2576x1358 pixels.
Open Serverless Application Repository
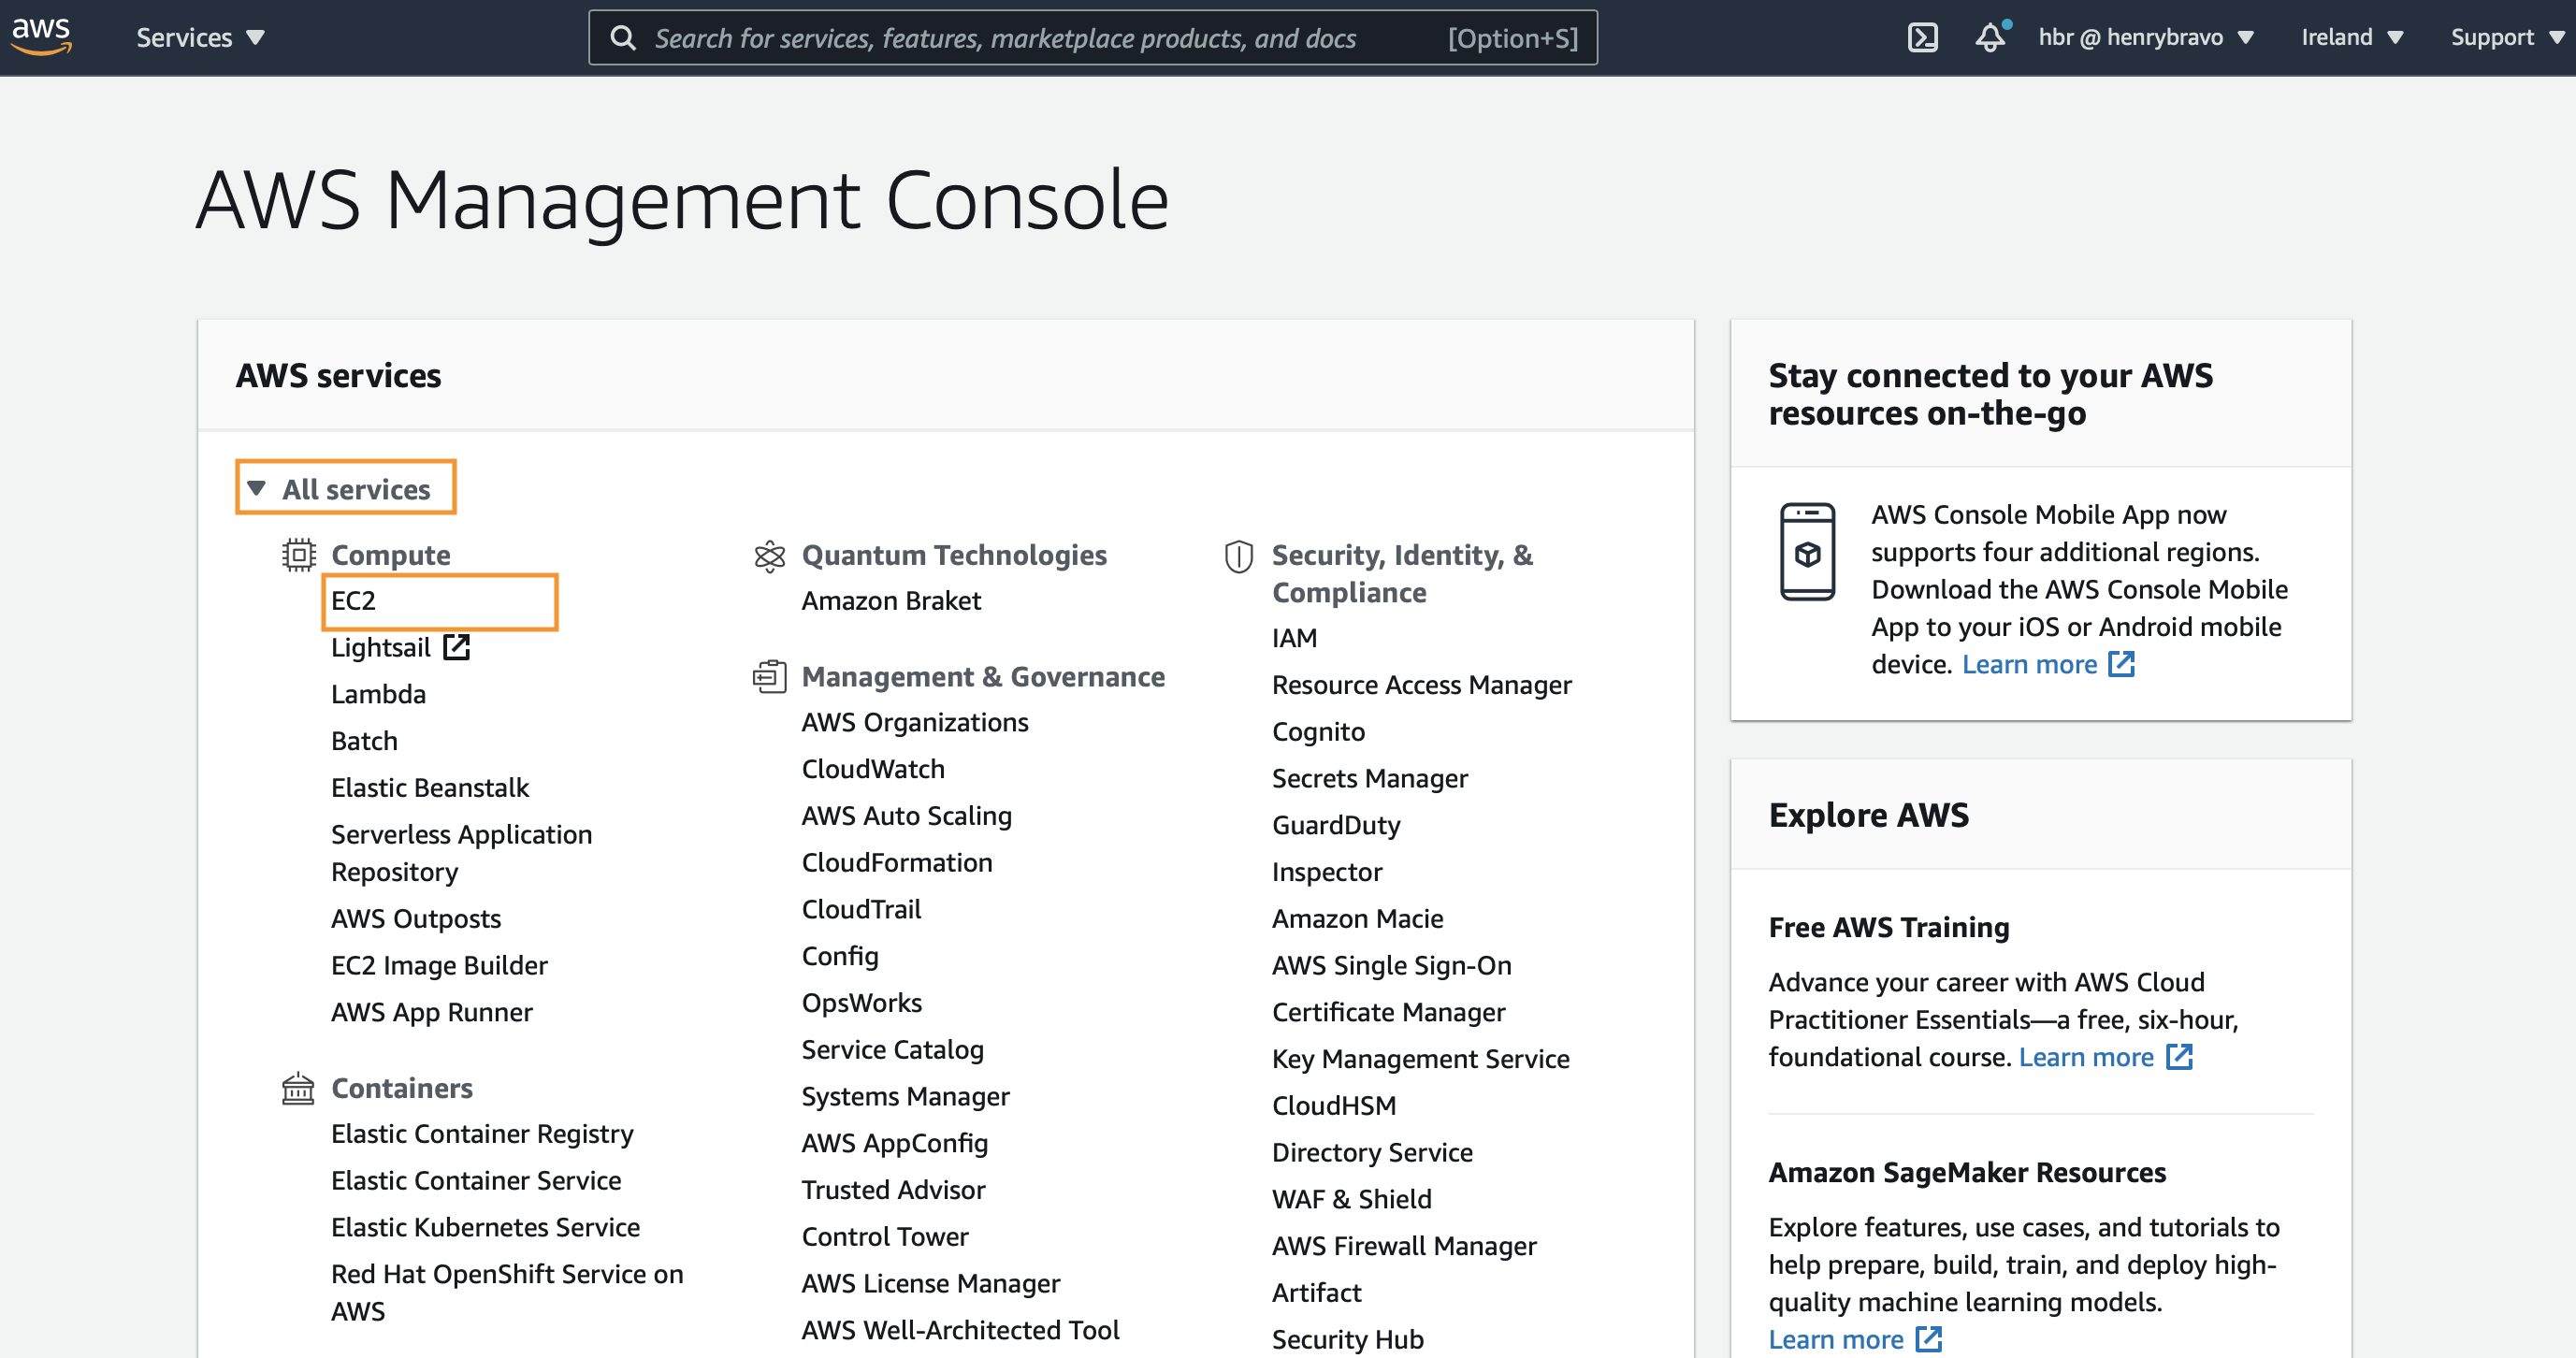pyautogui.click(x=461, y=853)
